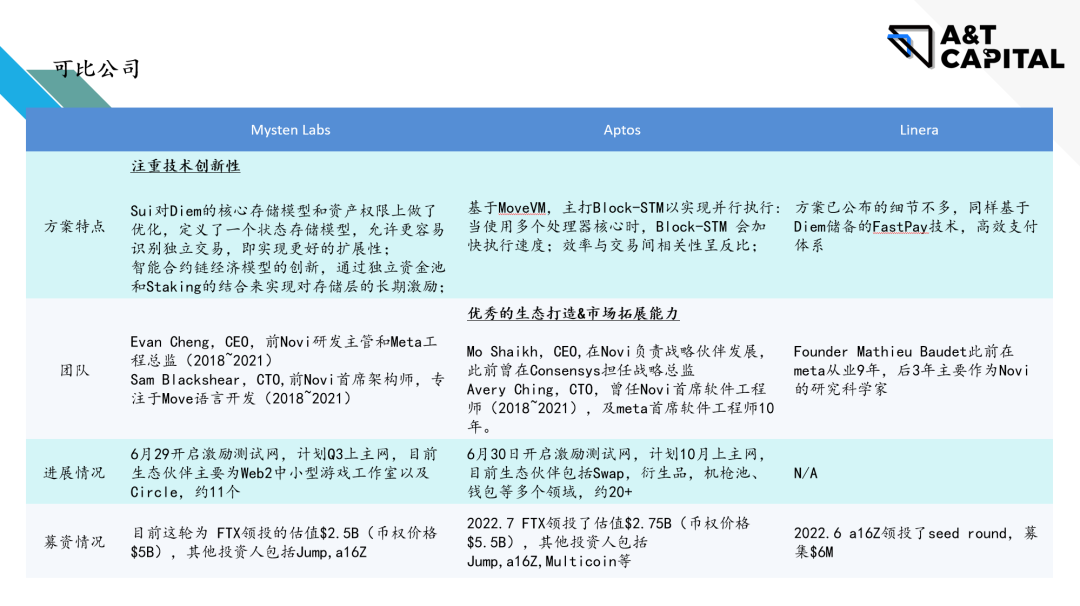Click the N/A cell for Linera
This screenshot has width=1080, height=606.
pos(805,473)
